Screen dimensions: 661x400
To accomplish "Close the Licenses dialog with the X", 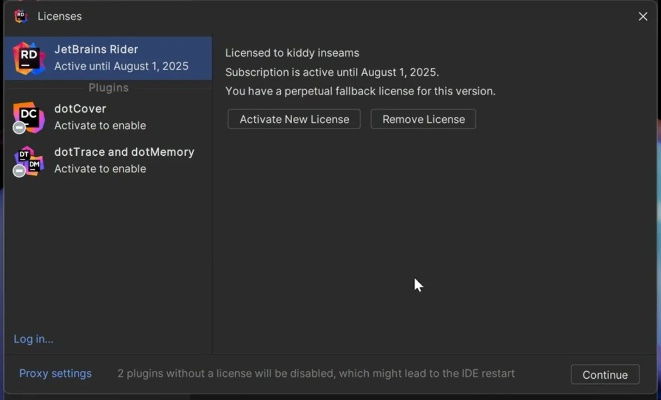I will (643, 16).
